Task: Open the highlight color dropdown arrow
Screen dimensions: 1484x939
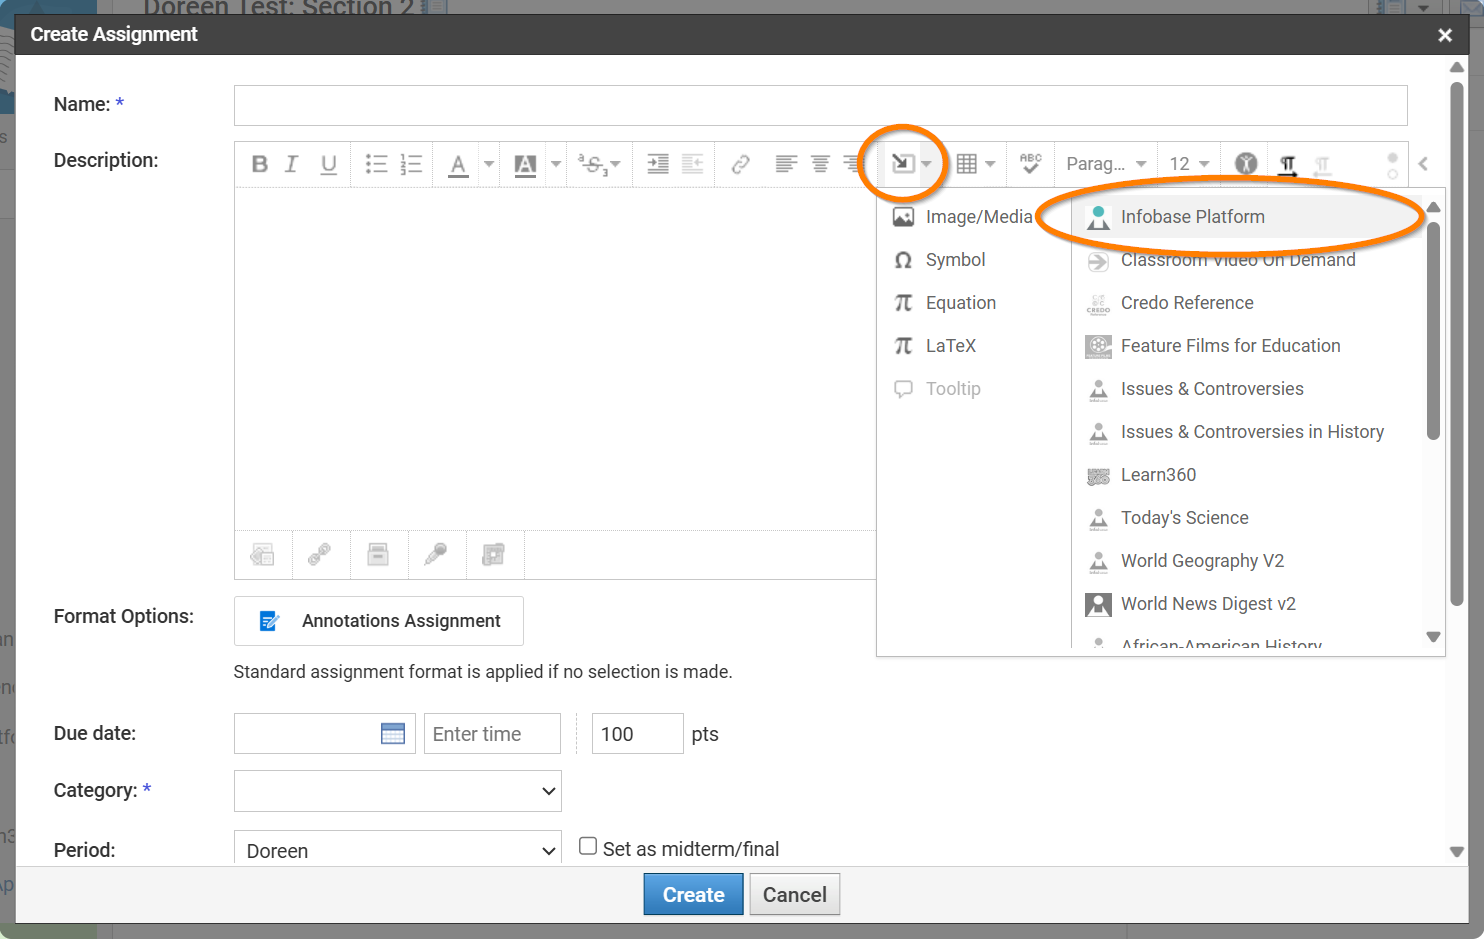Action: tap(556, 164)
